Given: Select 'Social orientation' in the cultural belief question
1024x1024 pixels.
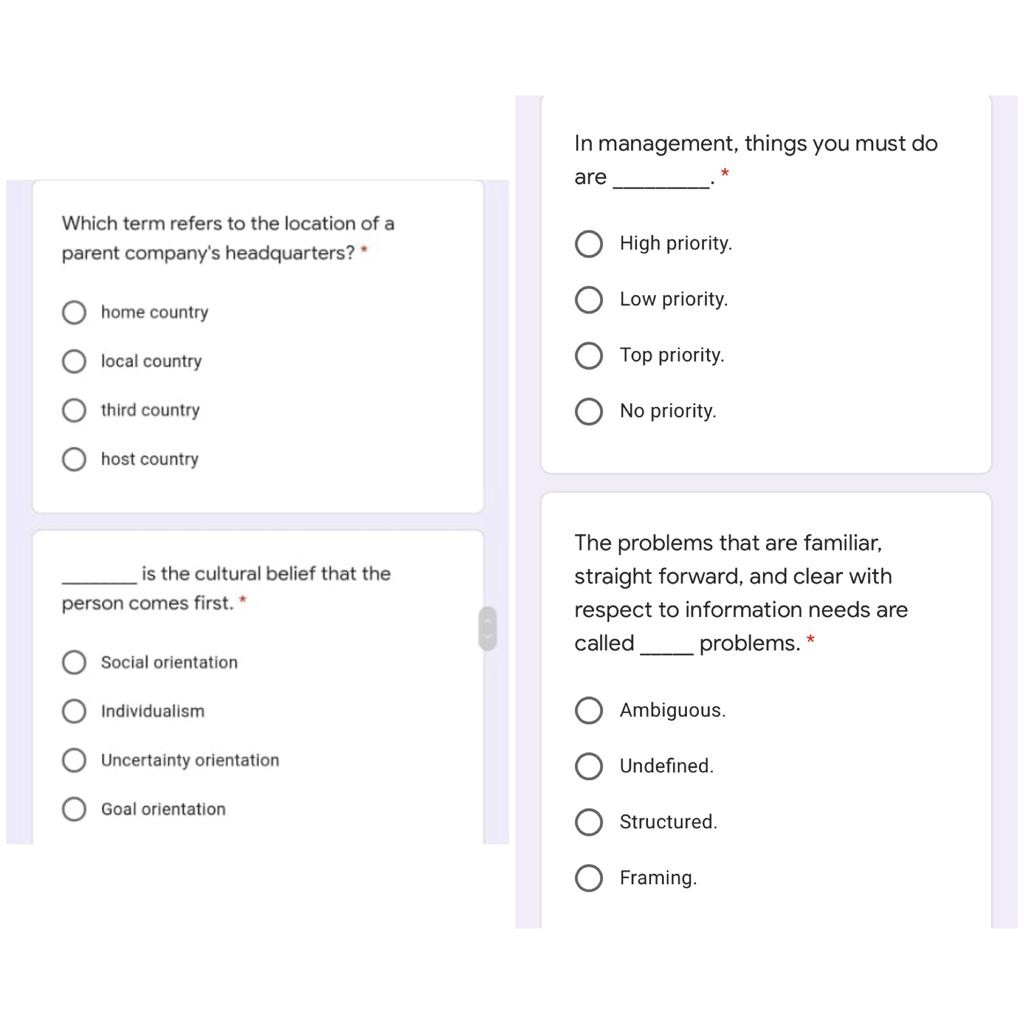Looking at the screenshot, I should coord(74,662).
